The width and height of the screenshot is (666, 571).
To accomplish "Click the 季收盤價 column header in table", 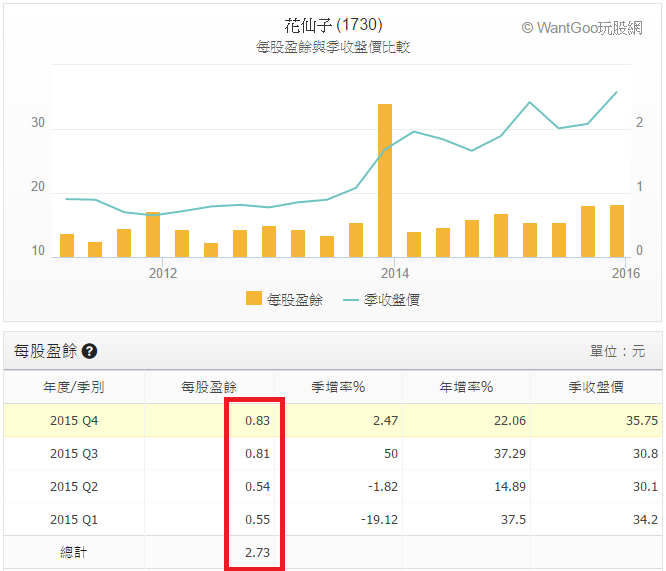I will pos(596,387).
